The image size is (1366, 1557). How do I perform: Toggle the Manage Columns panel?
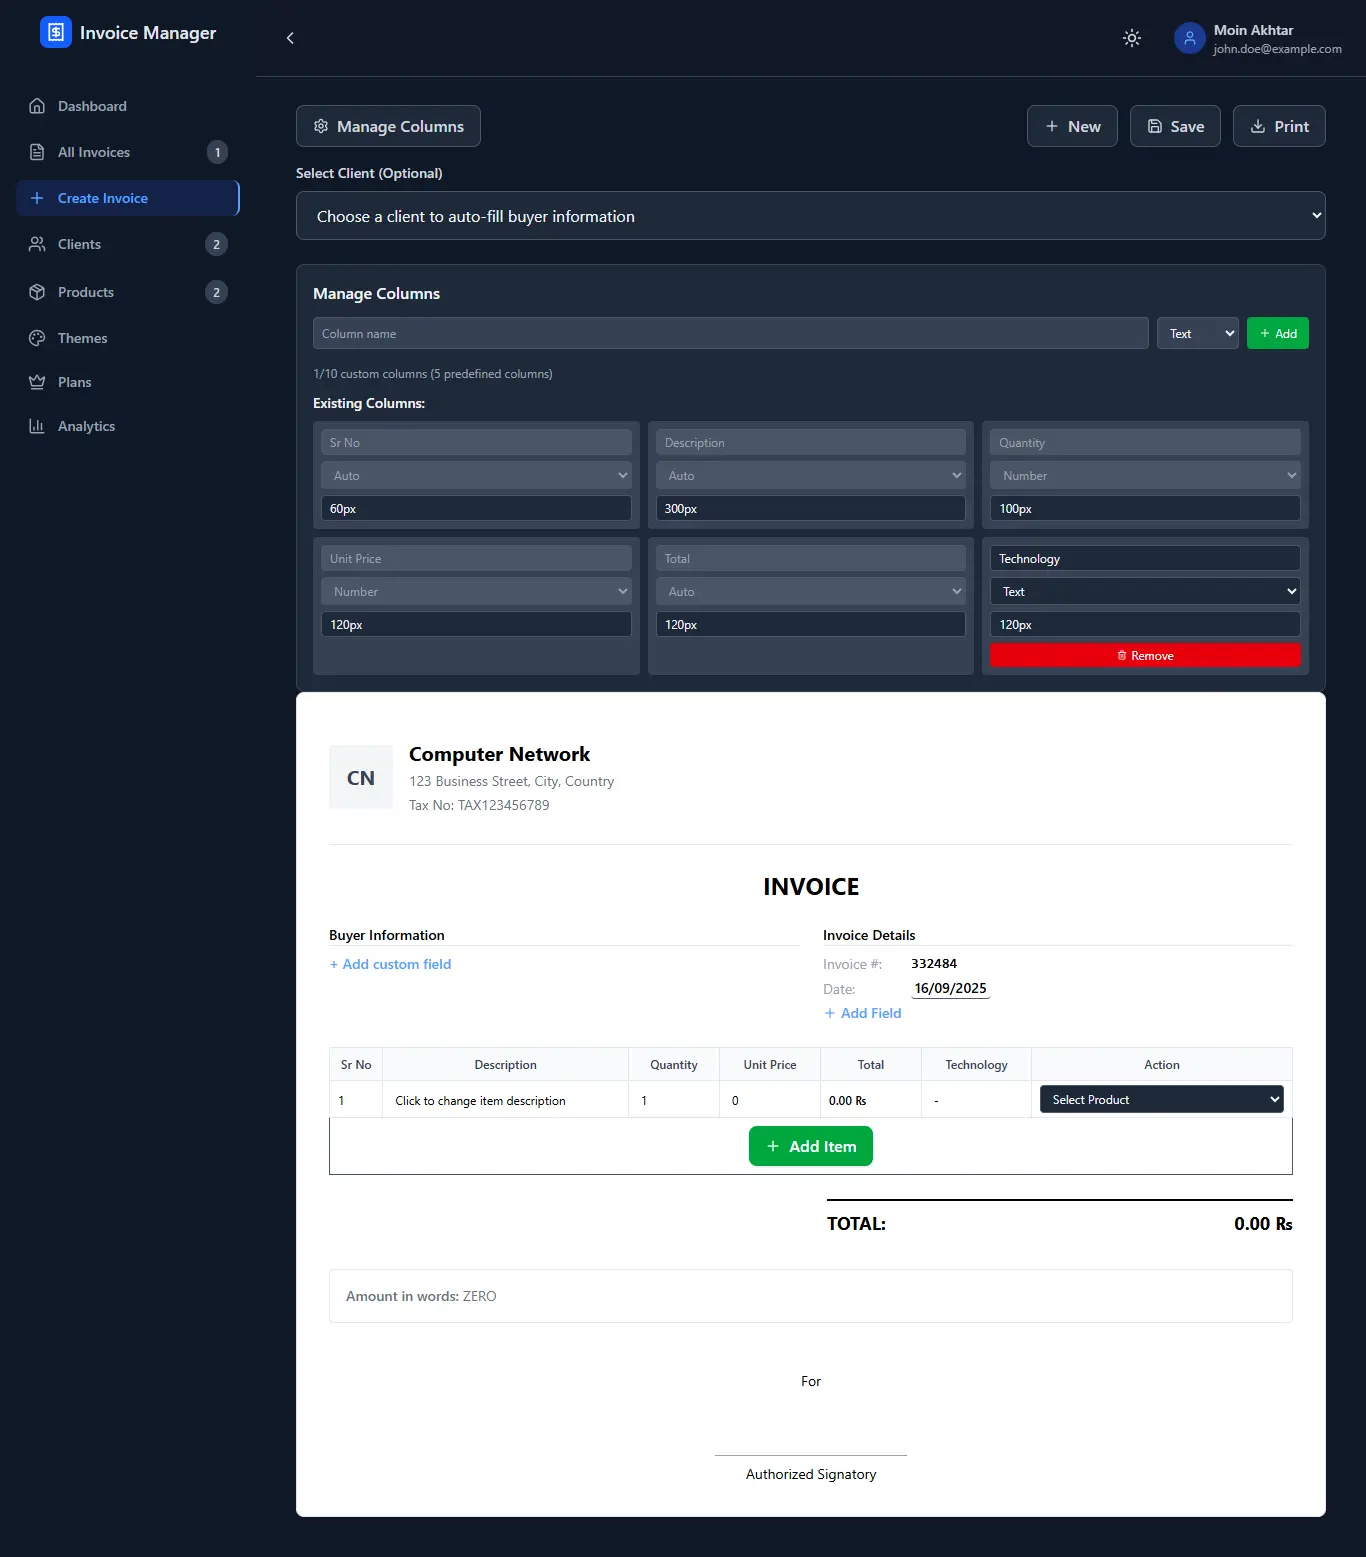coord(388,127)
